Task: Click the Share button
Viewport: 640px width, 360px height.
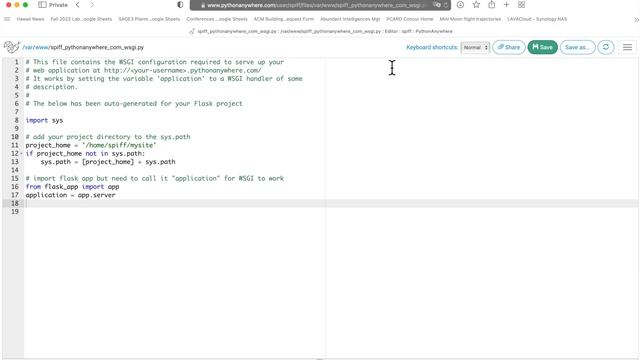Action: [509, 47]
